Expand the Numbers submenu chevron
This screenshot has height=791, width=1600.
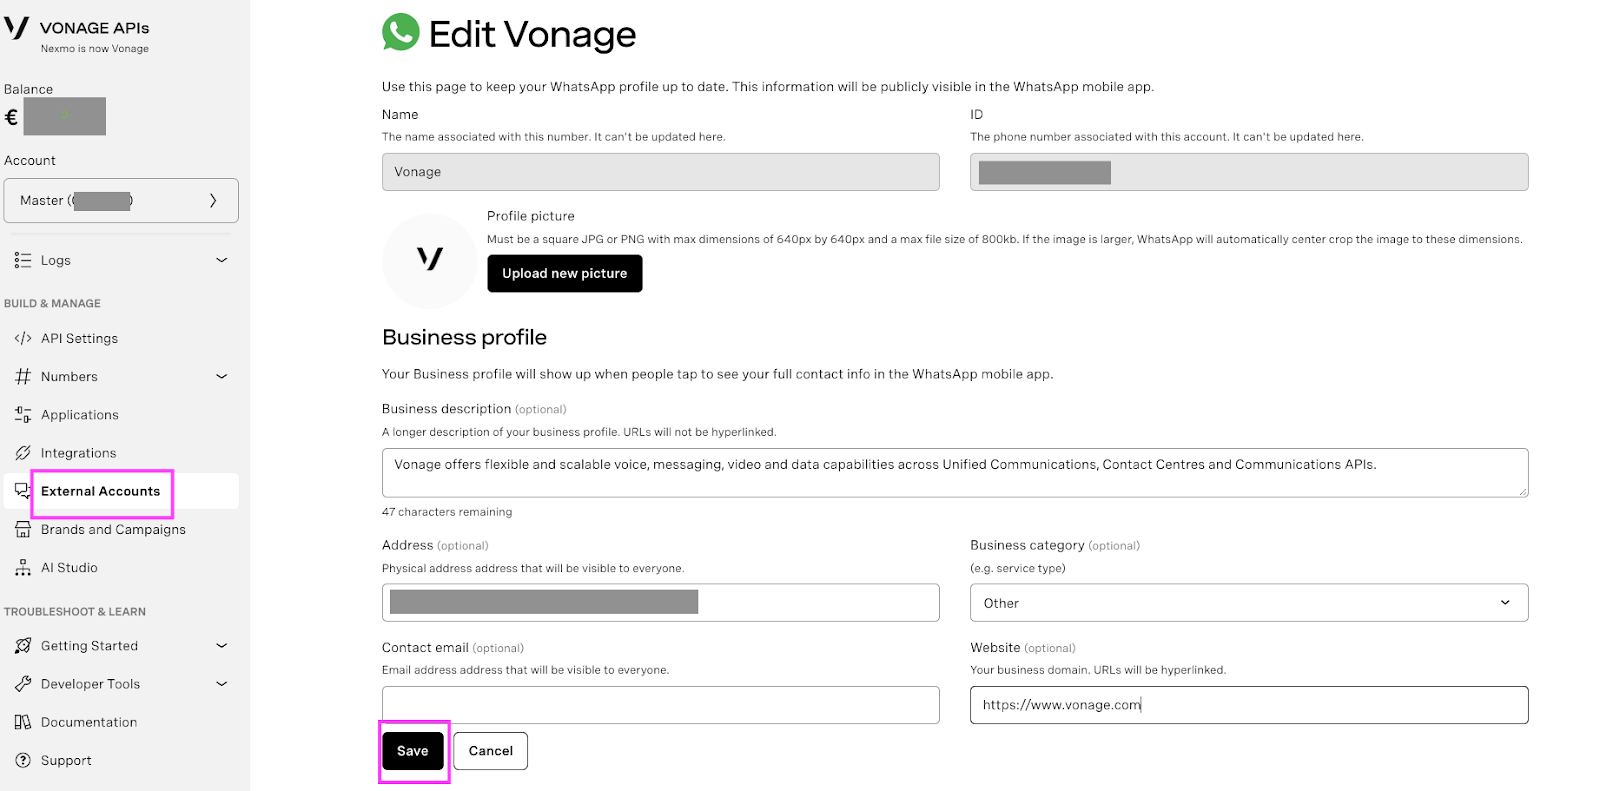222,376
